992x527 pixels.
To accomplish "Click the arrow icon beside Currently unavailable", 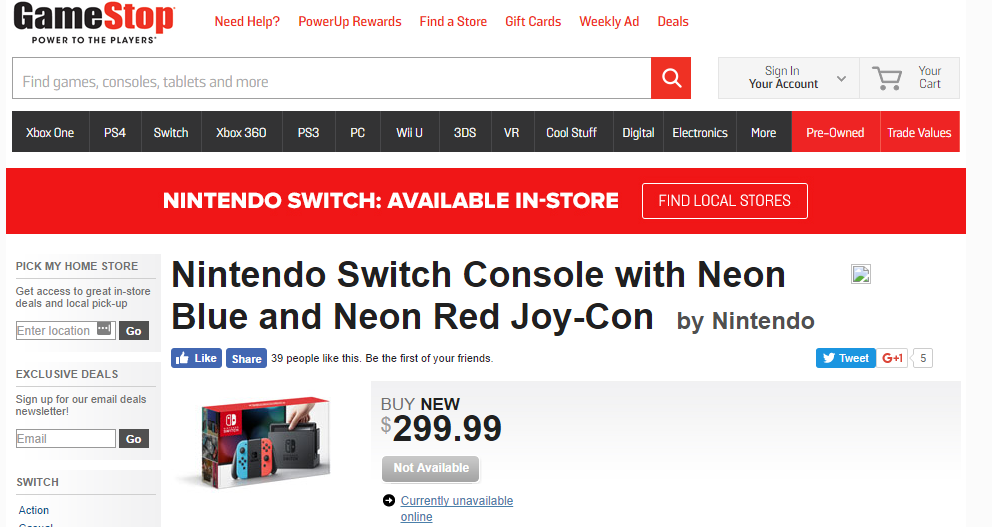I will point(388,501).
